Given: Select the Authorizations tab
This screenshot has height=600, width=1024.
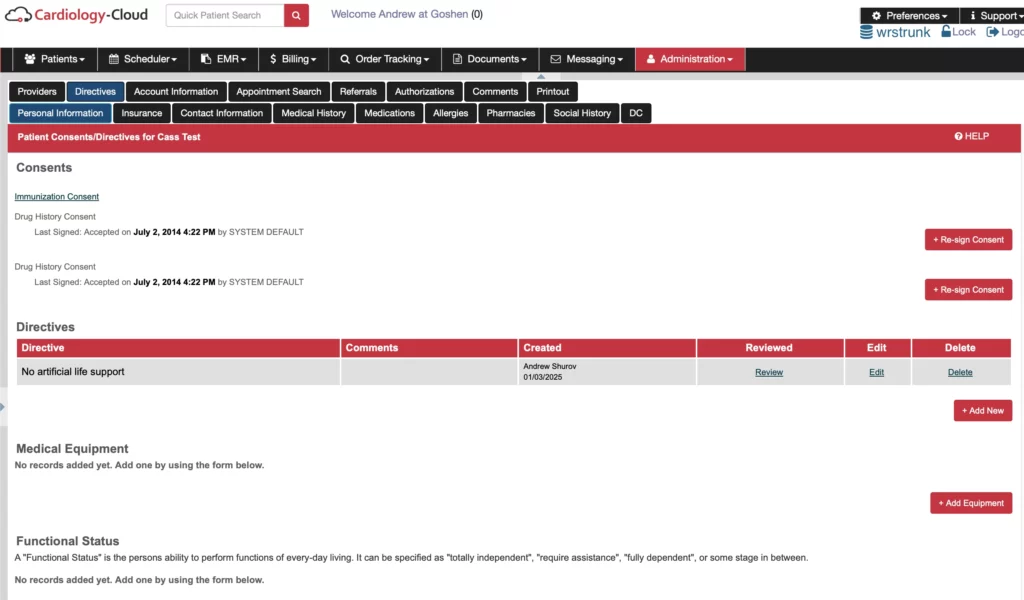Looking at the screenshot, I should point(424,91).
